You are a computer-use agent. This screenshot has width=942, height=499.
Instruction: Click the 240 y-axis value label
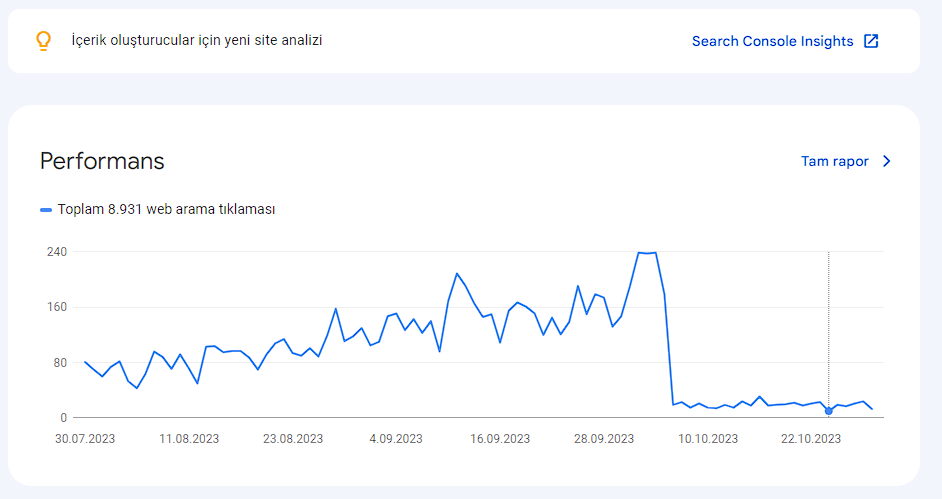[57, 252]
